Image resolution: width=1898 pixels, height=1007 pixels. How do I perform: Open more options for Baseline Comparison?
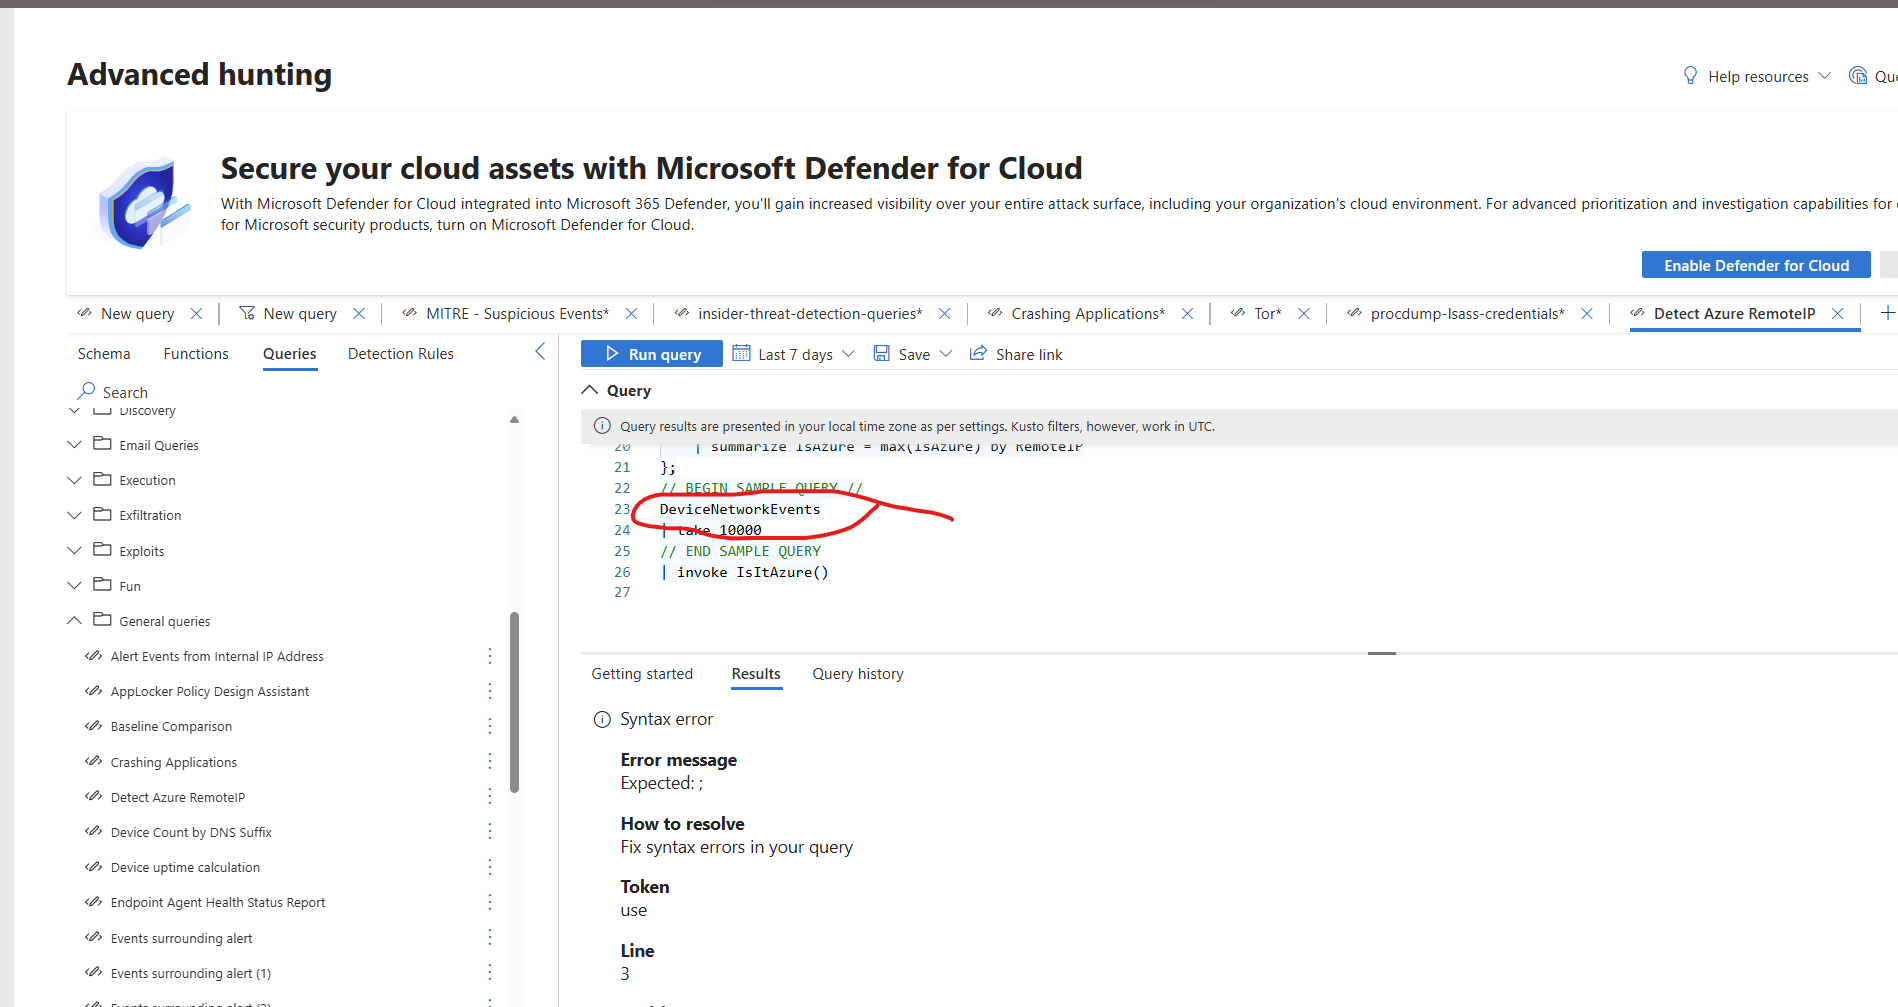490,726
